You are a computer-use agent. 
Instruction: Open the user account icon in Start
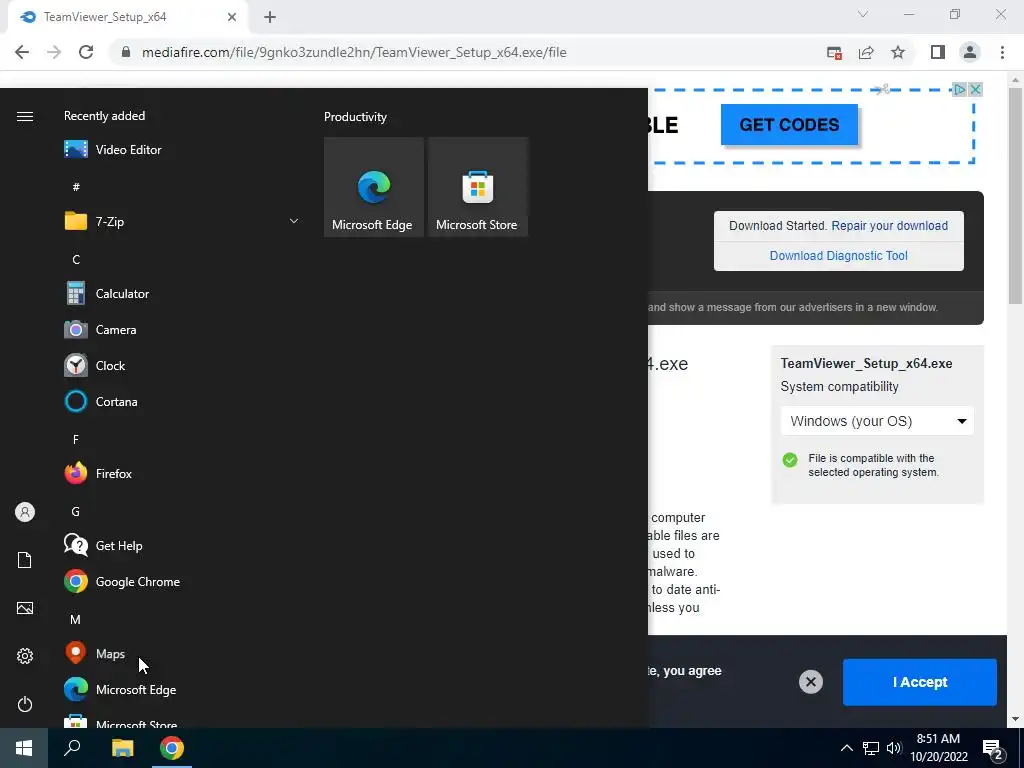pos(25,512)
